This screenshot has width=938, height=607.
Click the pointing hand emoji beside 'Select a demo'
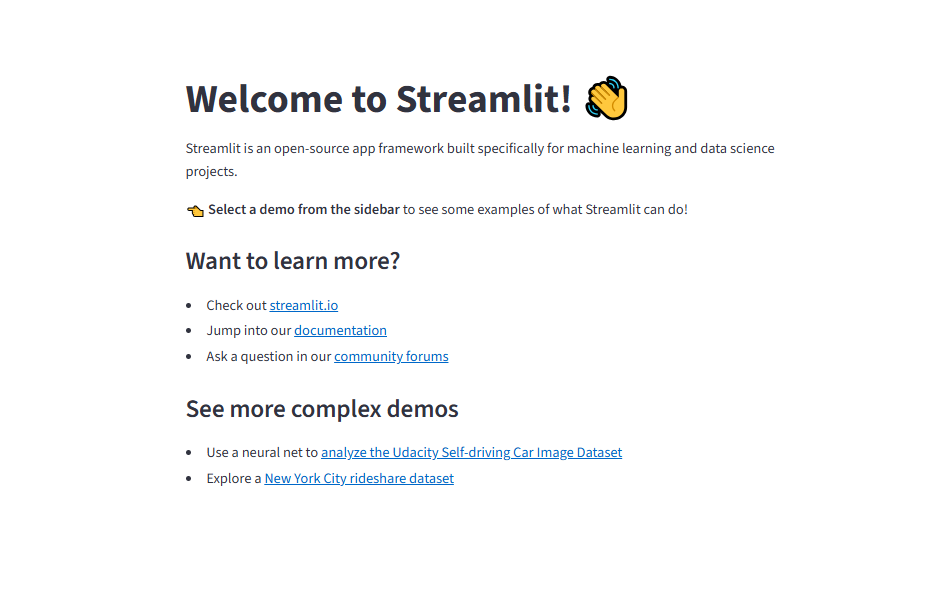tap(195, 211)
